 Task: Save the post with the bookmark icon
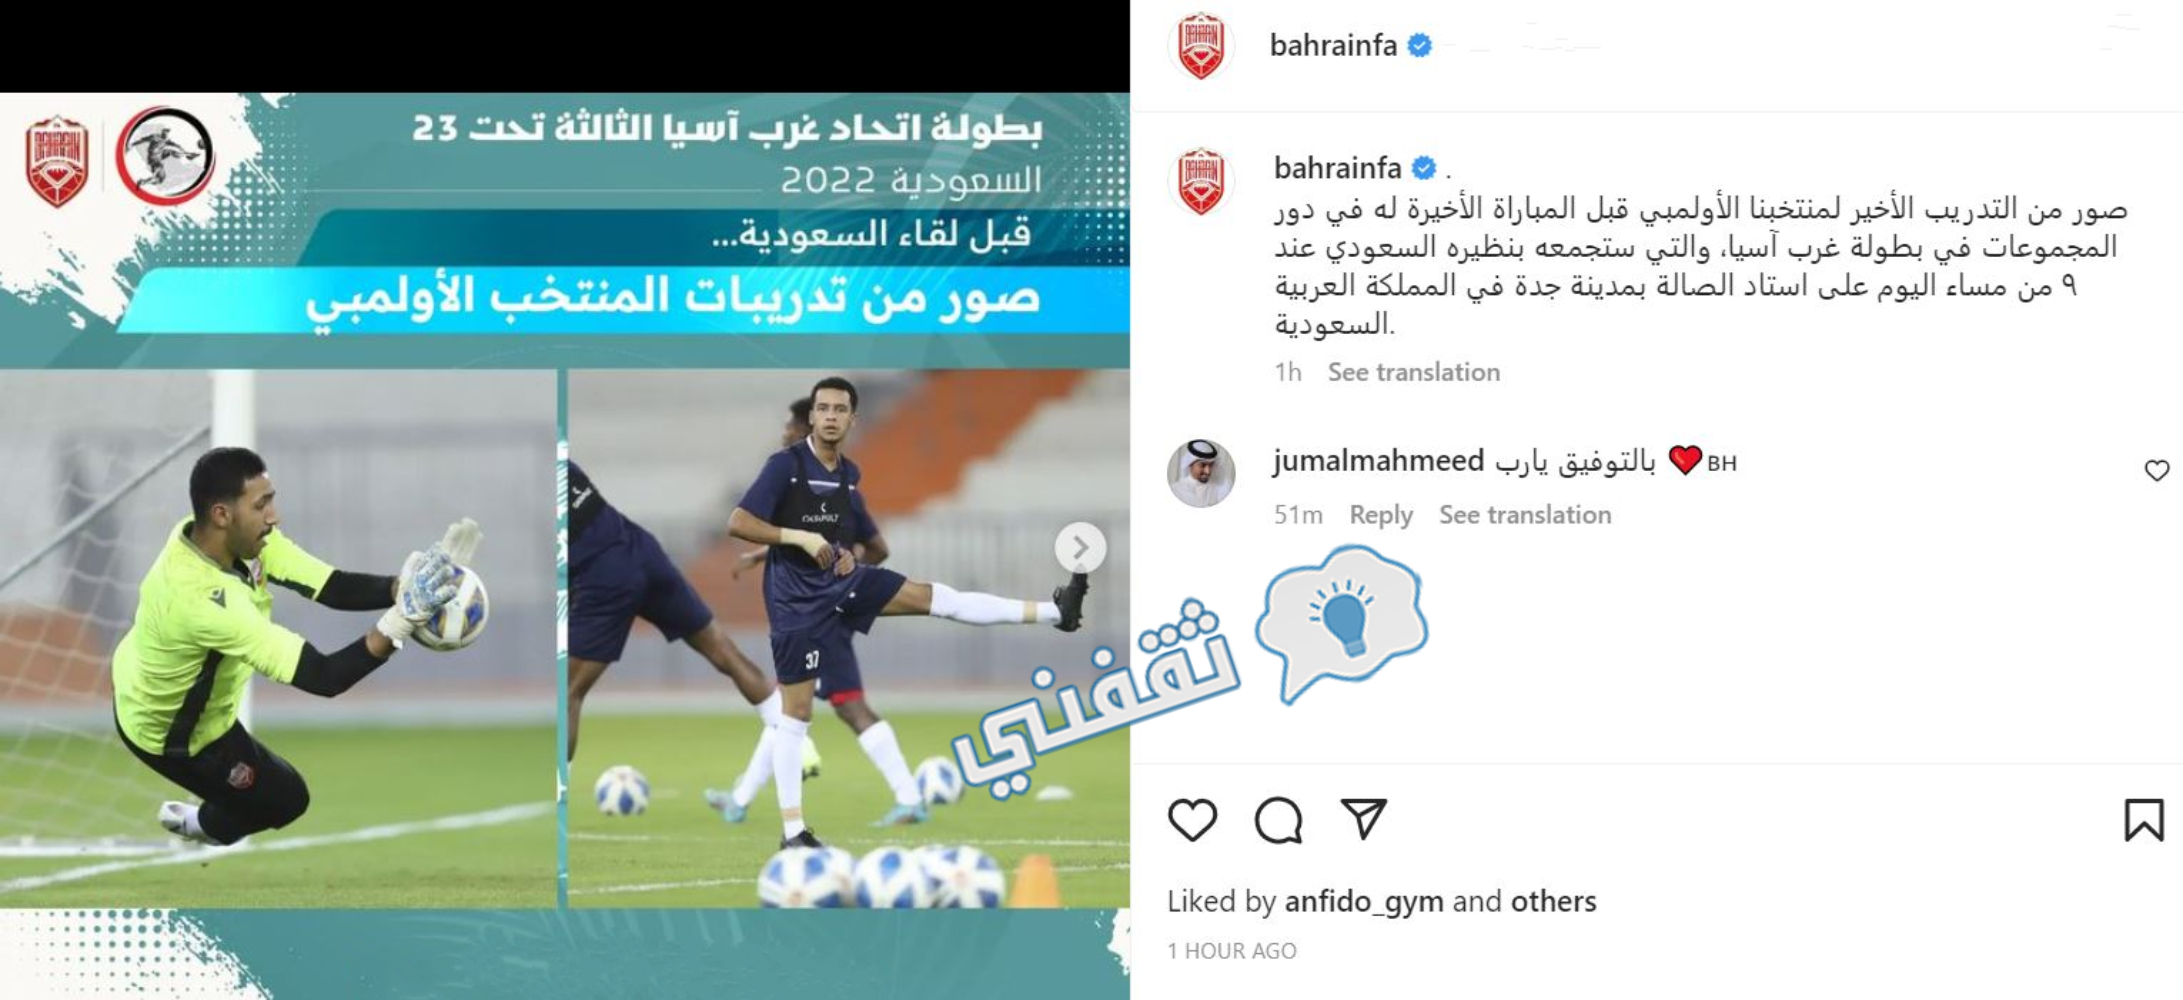pyautogui.click(x=2144, y=820)
